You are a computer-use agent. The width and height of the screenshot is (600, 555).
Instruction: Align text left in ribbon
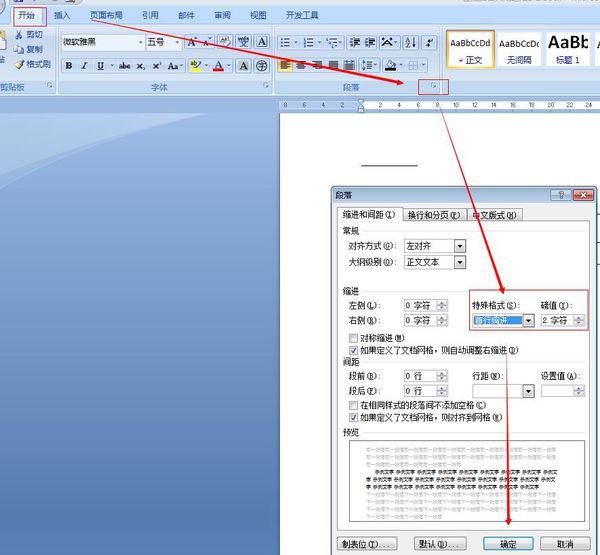pos(285,65)
